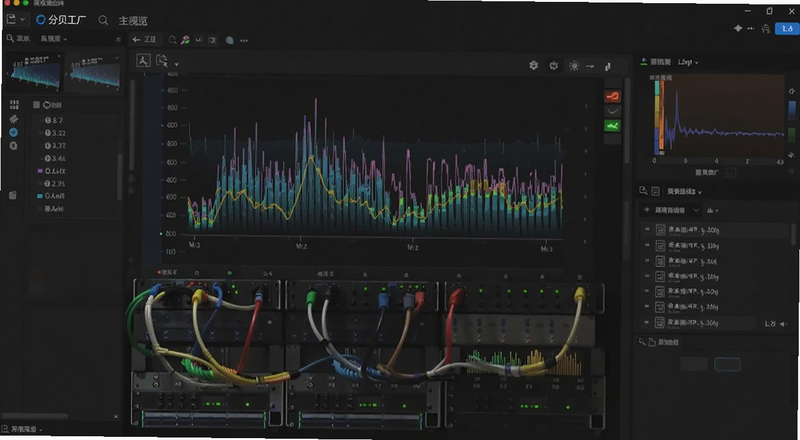Screen dimensions: 800x440
Task: Open search next to 分贝工厂
Action: coord(103,20)
